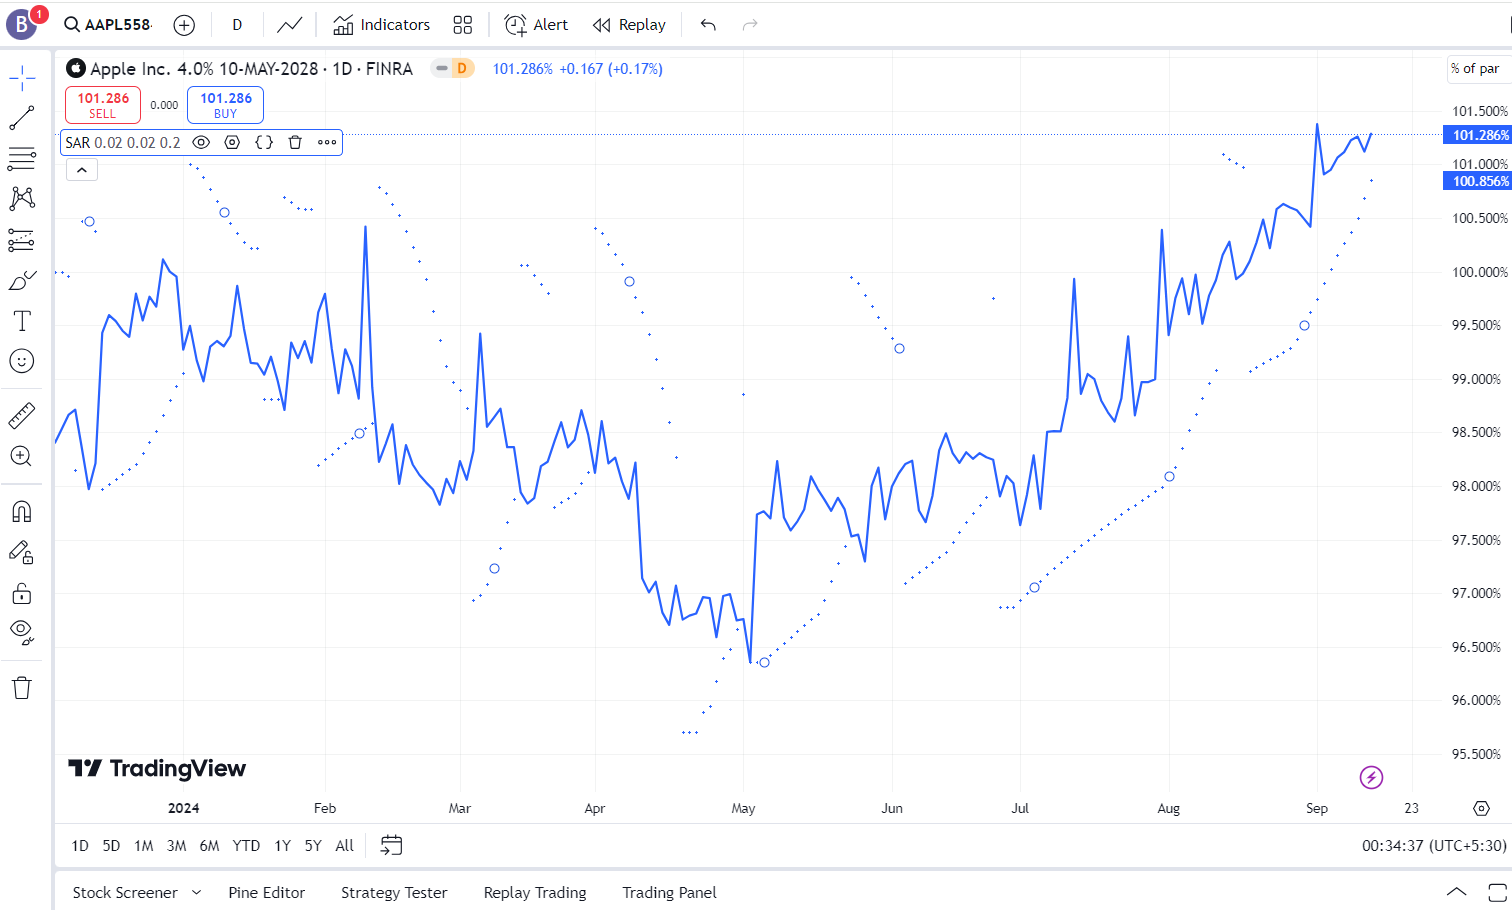Screen dimensions: 1512x910
Task: Remove all drawings with the trash icon
Action: (x=22, y=688)
